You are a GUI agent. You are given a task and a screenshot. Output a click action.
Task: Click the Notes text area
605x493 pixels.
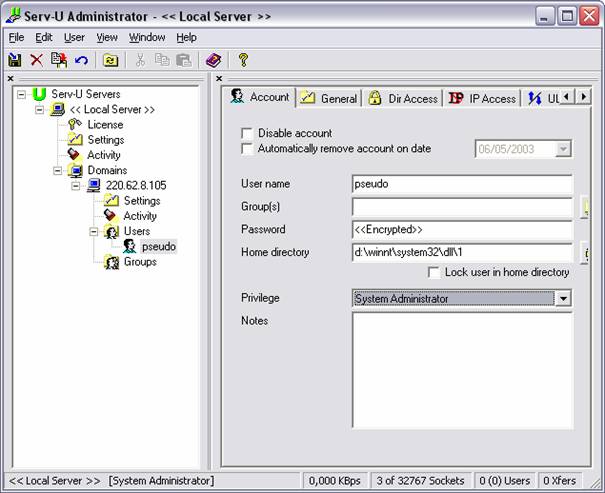point(462,370)
